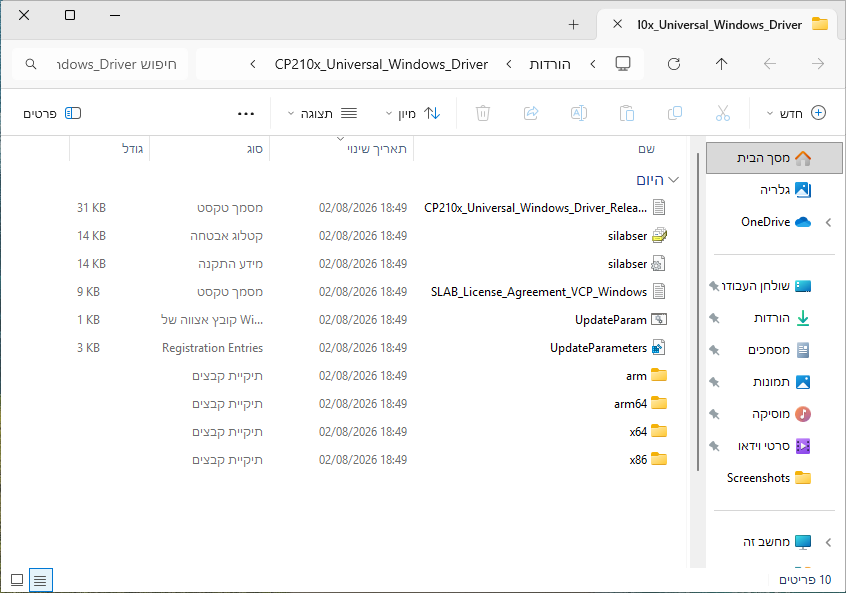The width and height of the screenshot is (846, 593).
Task: Click the New item plus icon
Action: (818, 113)
